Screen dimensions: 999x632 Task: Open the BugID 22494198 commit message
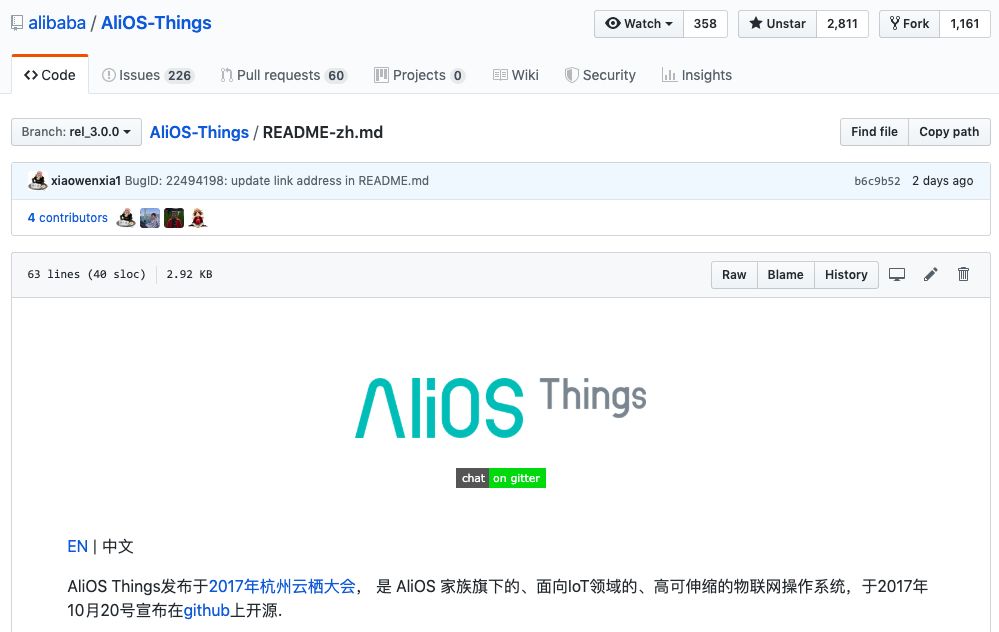pyautogui.click(x=277, y=181)
